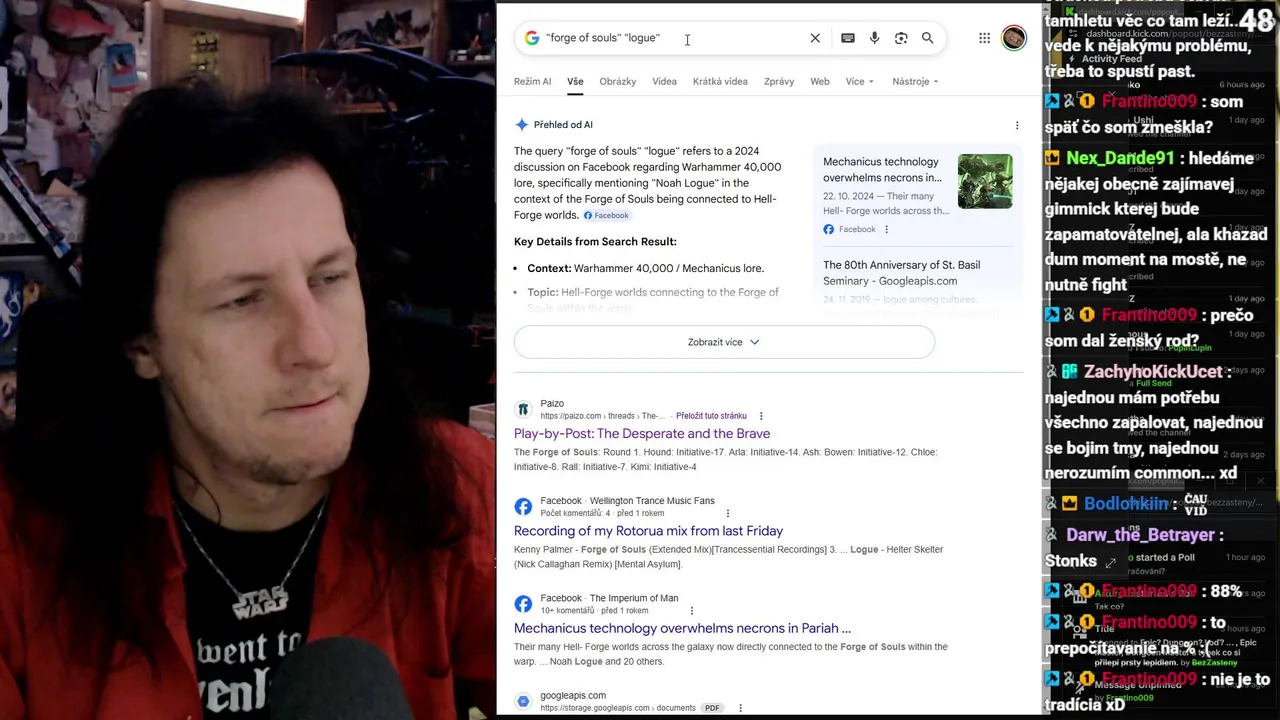Open the Paizo result three-dot menu
1280x720 pixels.
761,416
